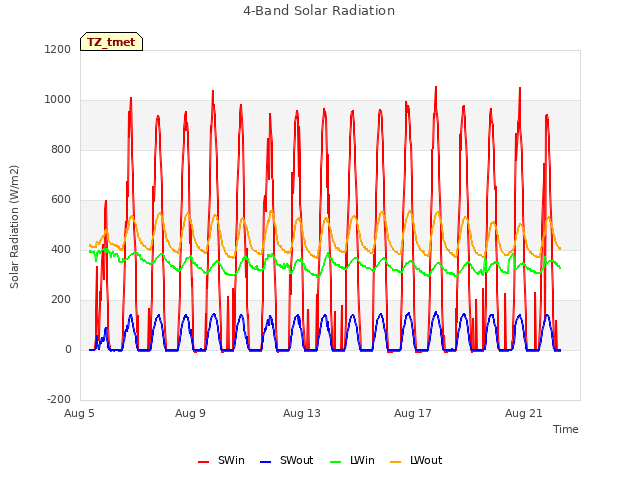Click the 0 y-axis tick label
Image resolution: width=640 pixels, height=480 pixels.
coord(68,349)
